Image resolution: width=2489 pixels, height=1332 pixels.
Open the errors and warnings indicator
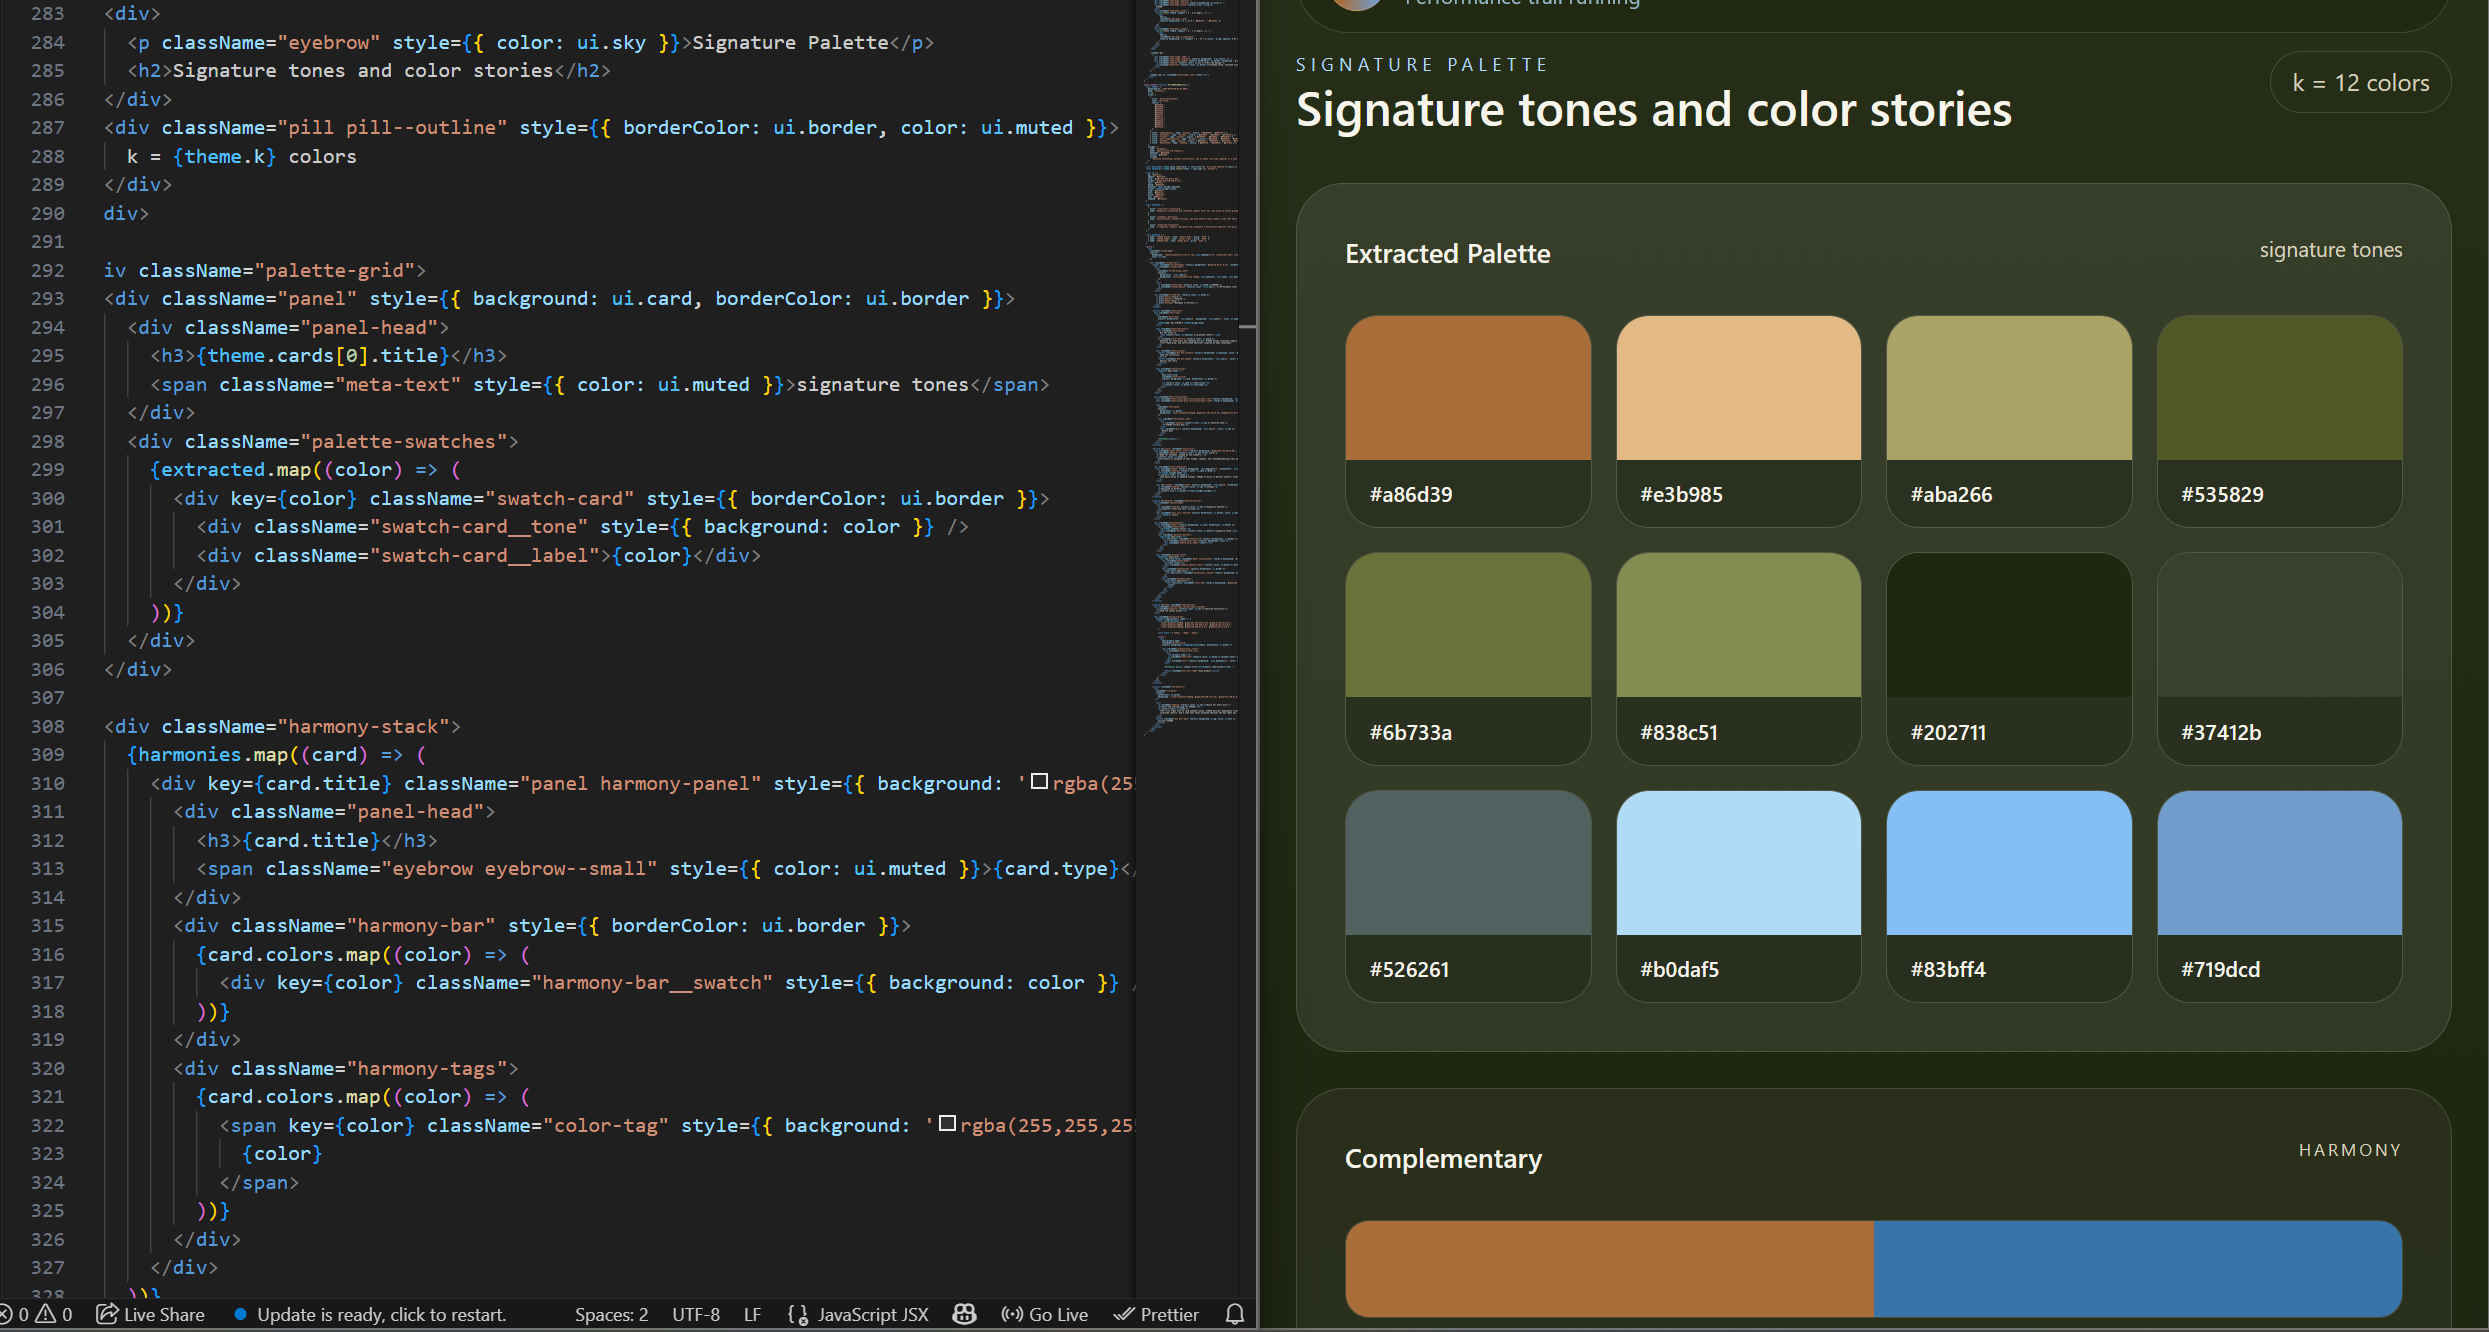[36, 1314]
